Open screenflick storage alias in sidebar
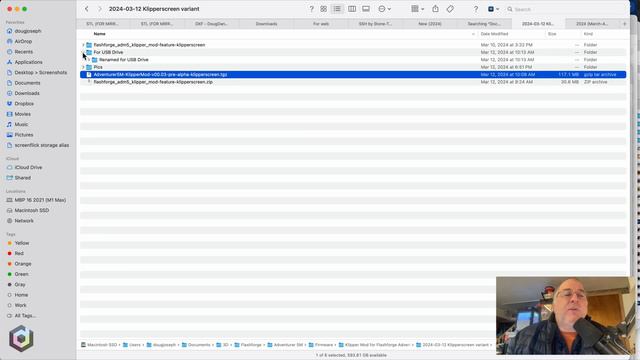 click(x=42, y=145)
